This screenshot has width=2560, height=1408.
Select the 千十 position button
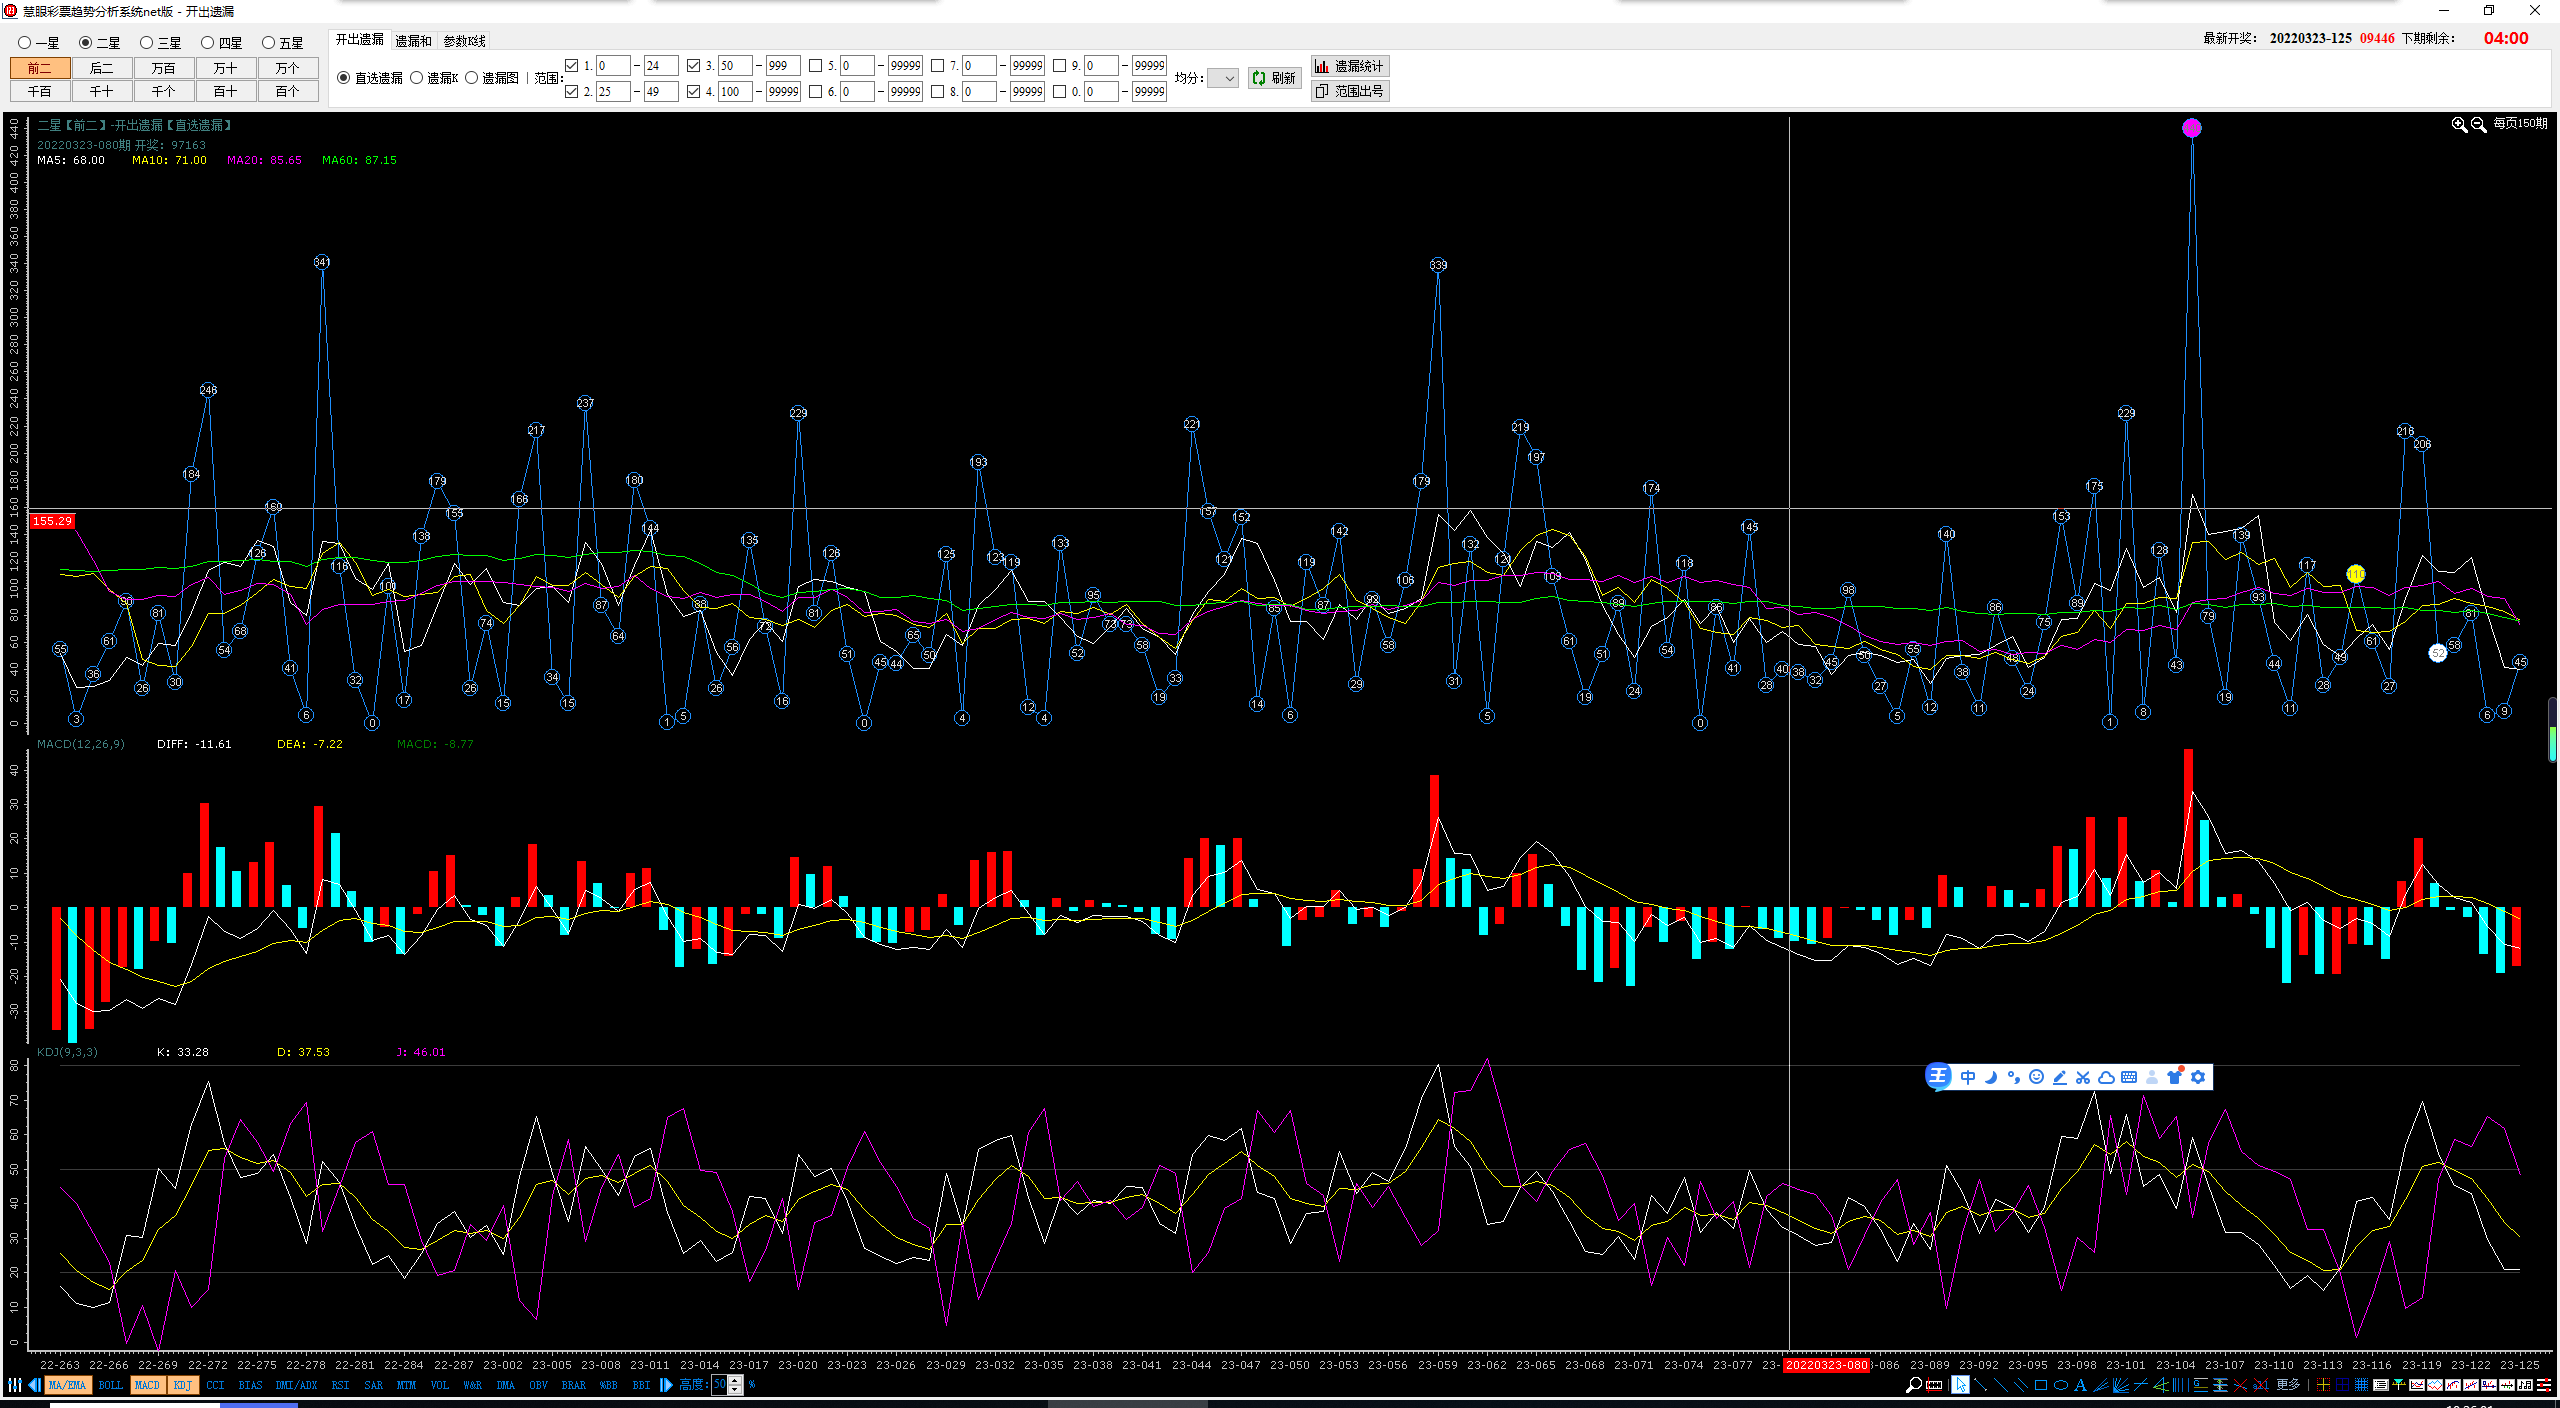pos(102,91)
